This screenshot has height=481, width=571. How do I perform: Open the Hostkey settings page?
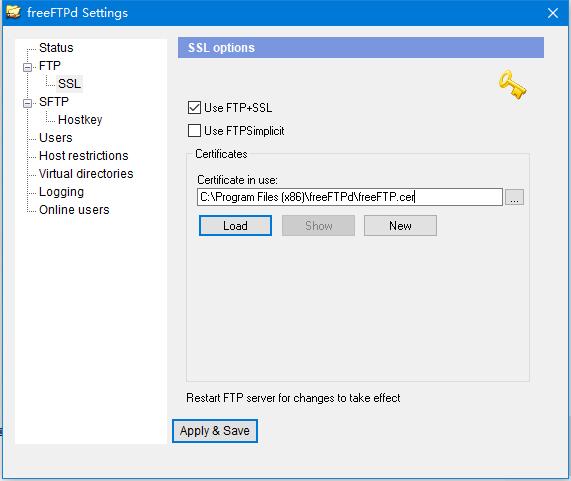click(80, 120)
